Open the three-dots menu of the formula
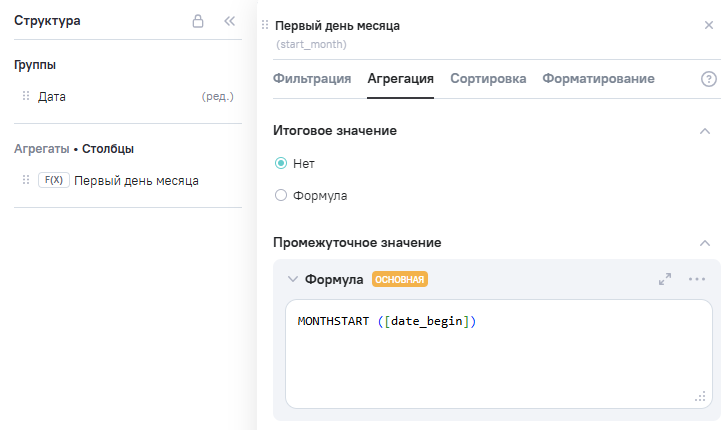The width and height of the screenshot is (728, 430). (x=696, y=279)
